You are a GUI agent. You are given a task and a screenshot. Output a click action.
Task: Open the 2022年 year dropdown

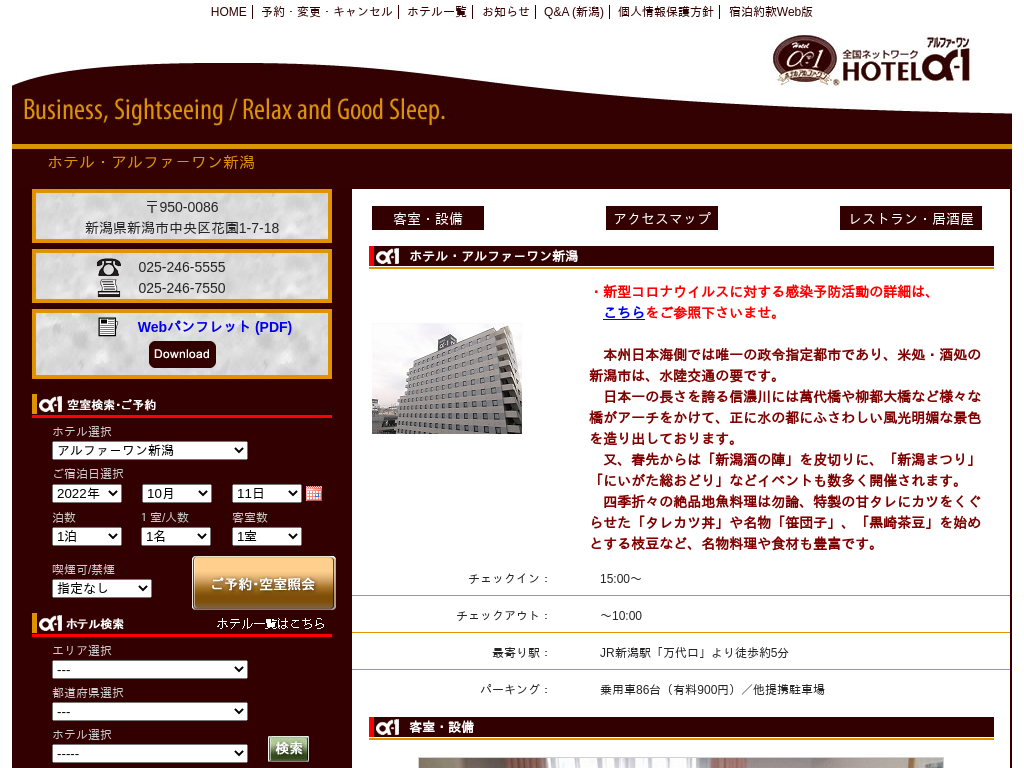(x=87, y=494)
